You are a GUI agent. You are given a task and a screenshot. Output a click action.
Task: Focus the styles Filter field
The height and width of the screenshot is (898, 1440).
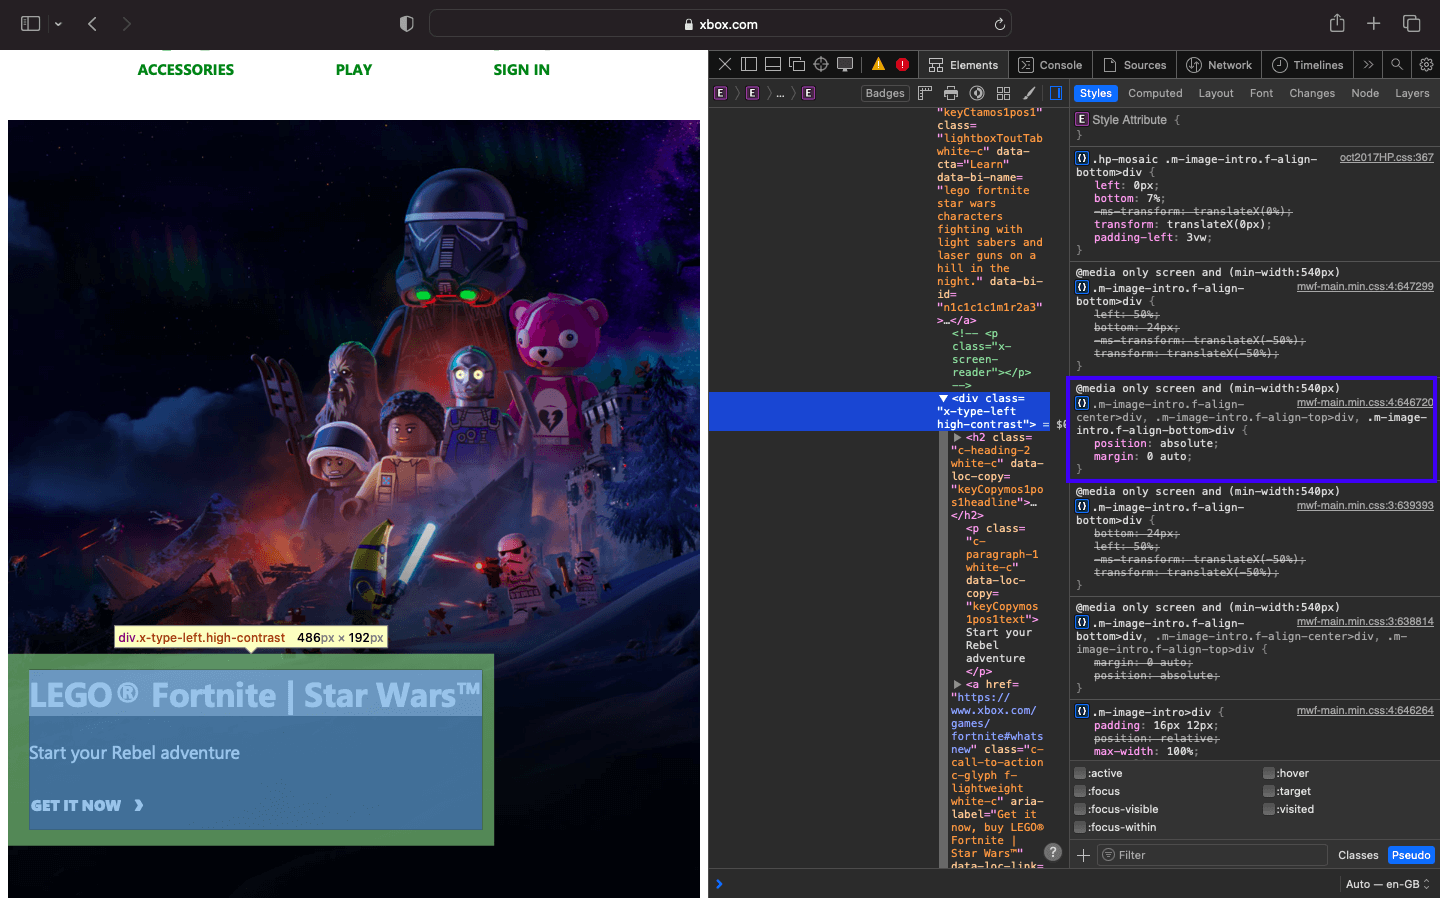click(x=1212, y=855)
